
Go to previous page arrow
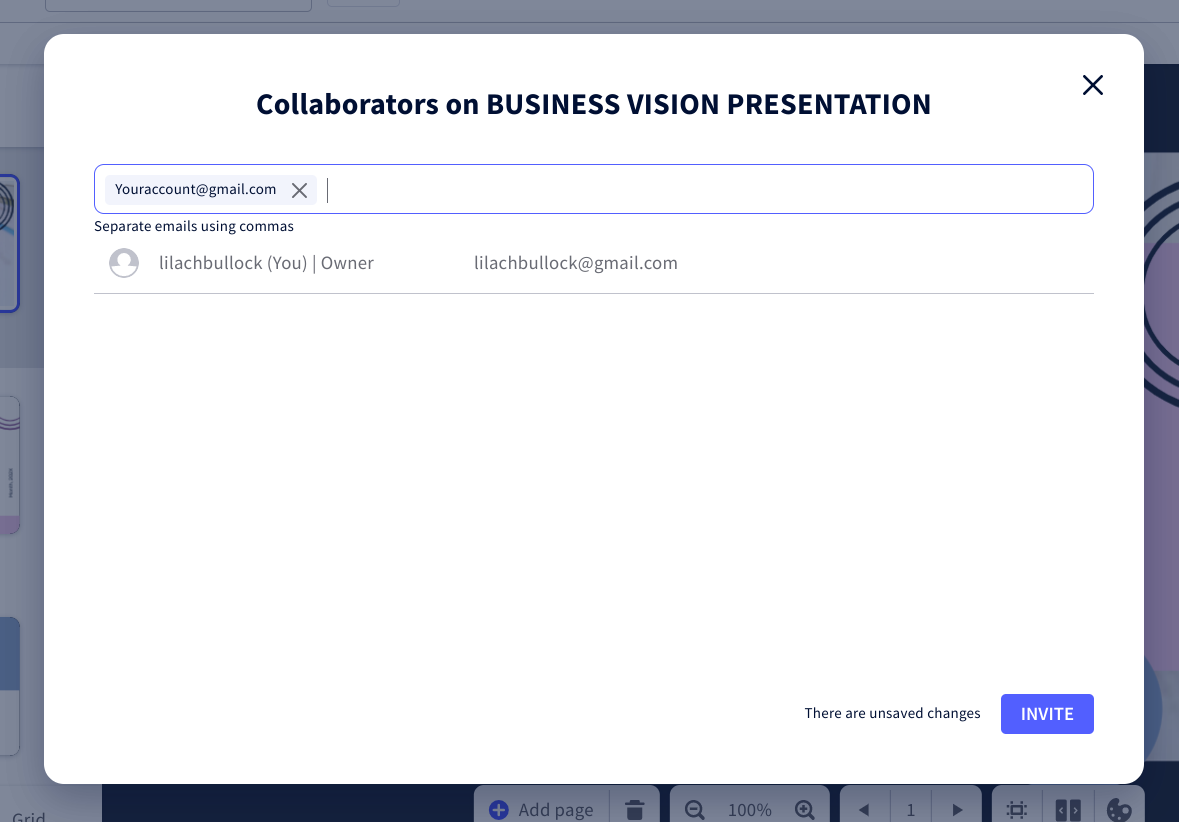864,810
